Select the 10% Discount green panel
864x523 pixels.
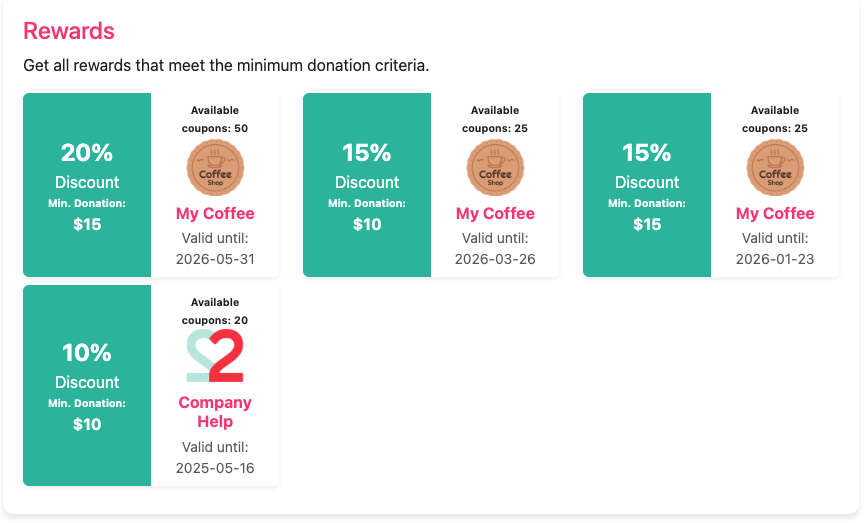[87, 385]
